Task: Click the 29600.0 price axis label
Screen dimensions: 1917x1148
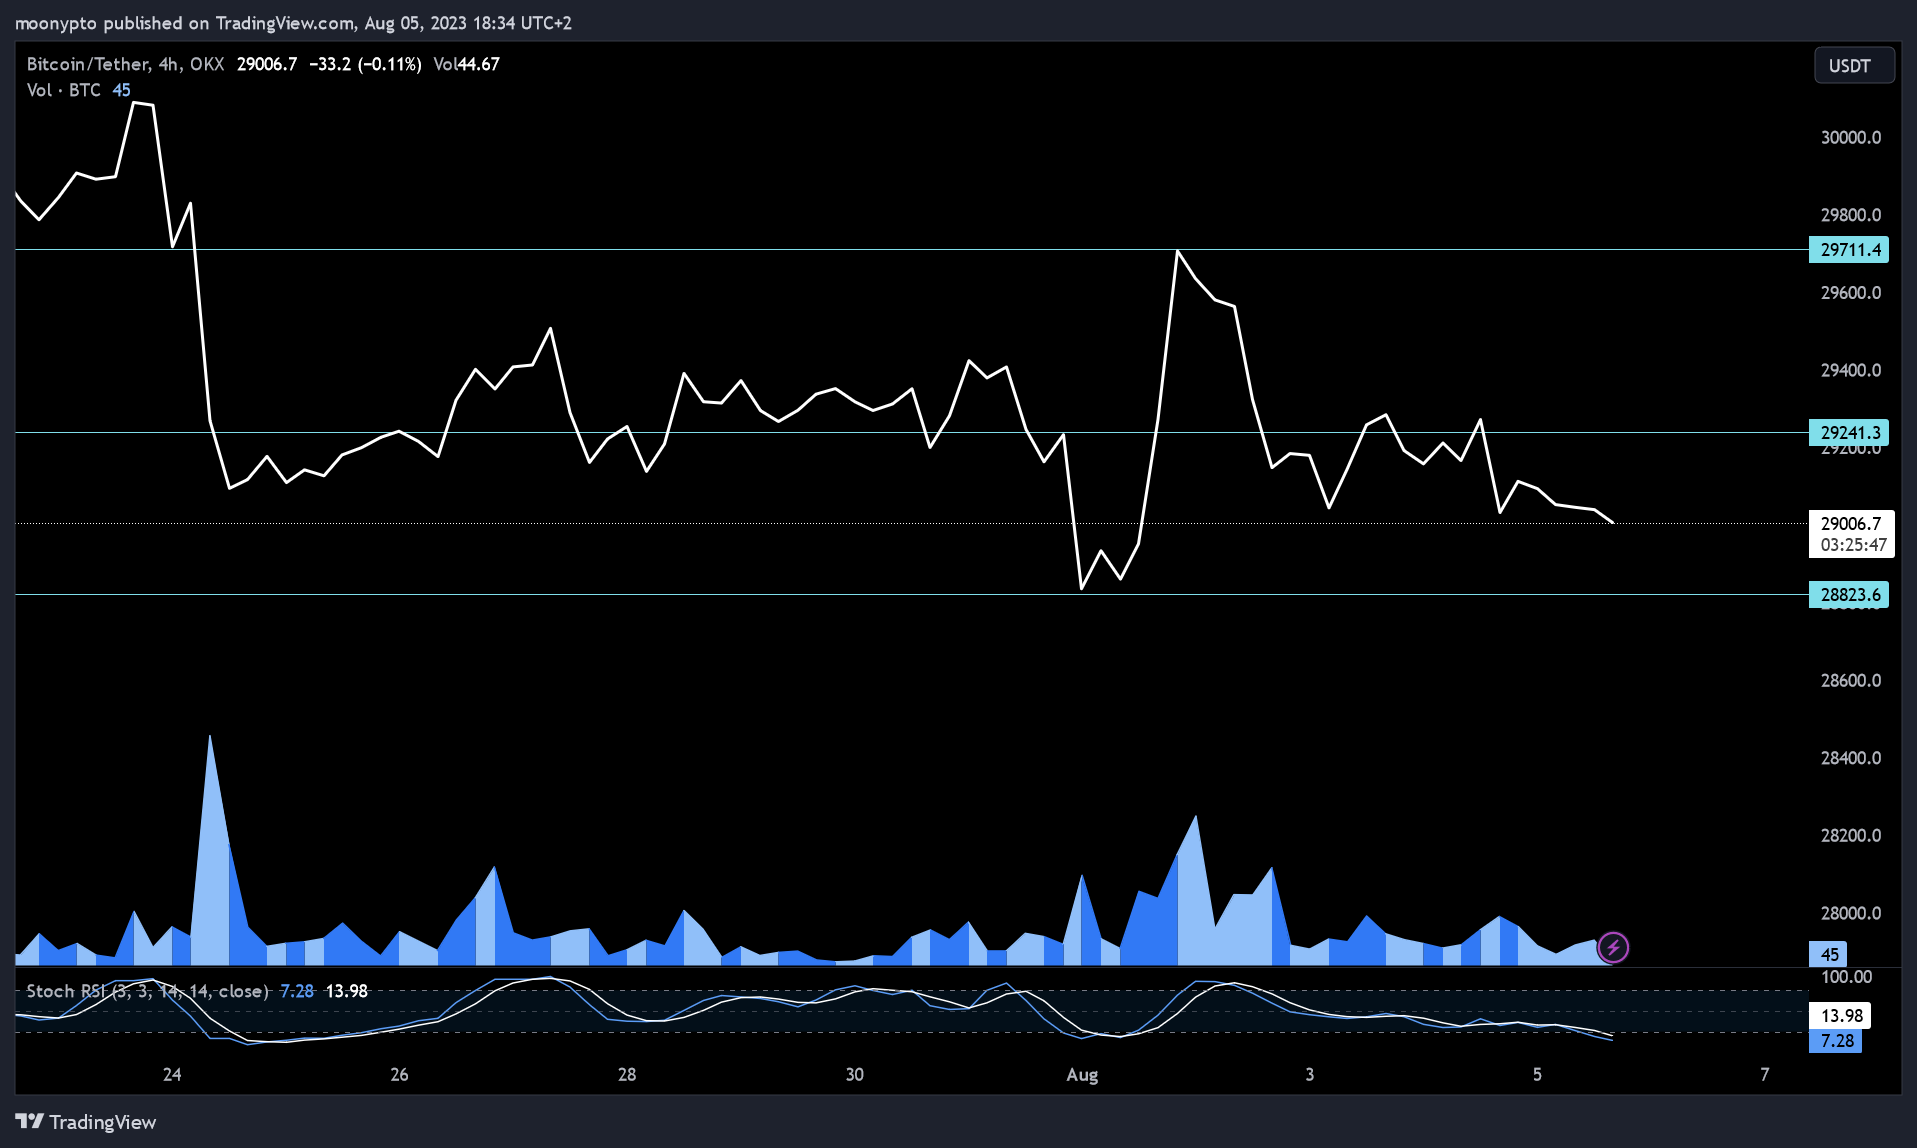Action: pos(1851,293)
